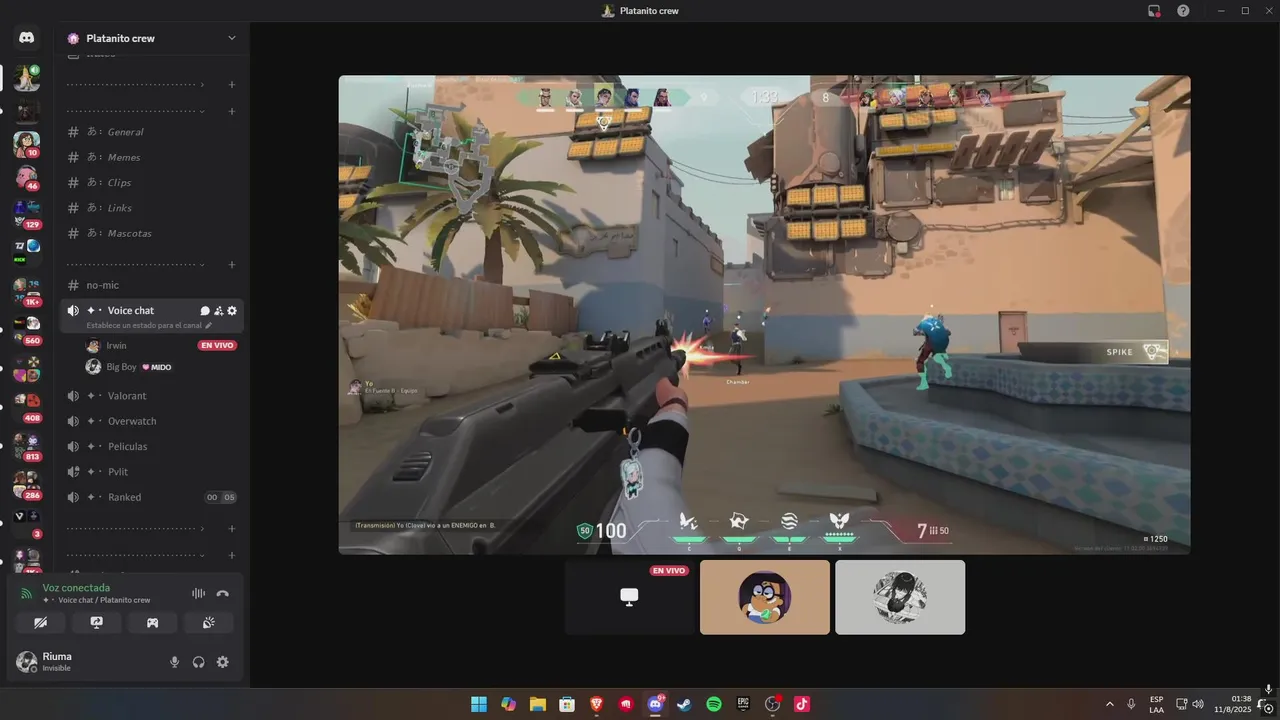The width and height of the screenshot is (1280, 720).
Task: Select the gray participant tile
Action: (x=900, y=597)
